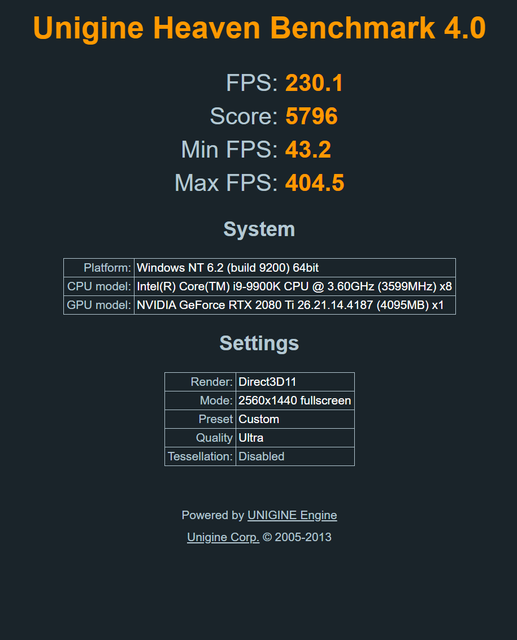Select the 2560x1440 fullscreen mode value

[295, 401]
